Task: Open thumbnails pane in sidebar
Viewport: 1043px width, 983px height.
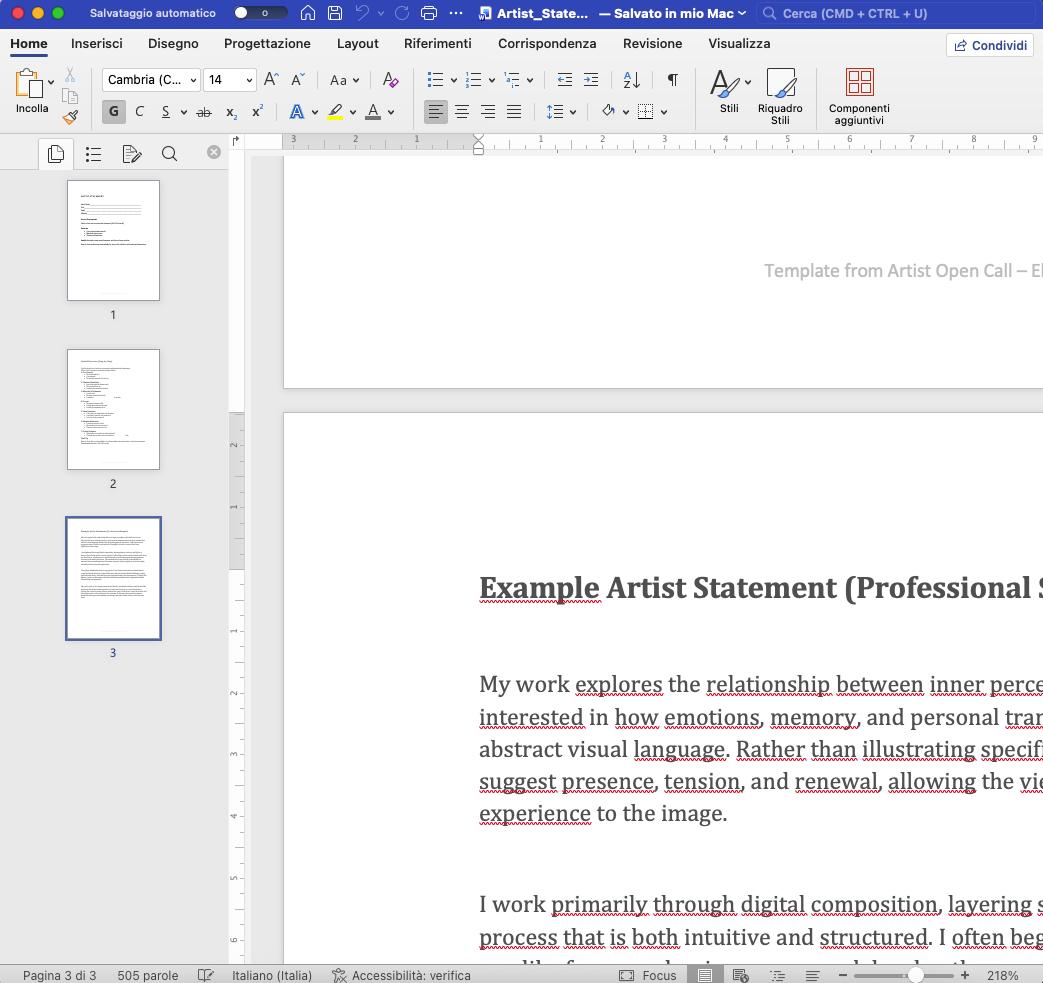Action: (x=56, y=154)
